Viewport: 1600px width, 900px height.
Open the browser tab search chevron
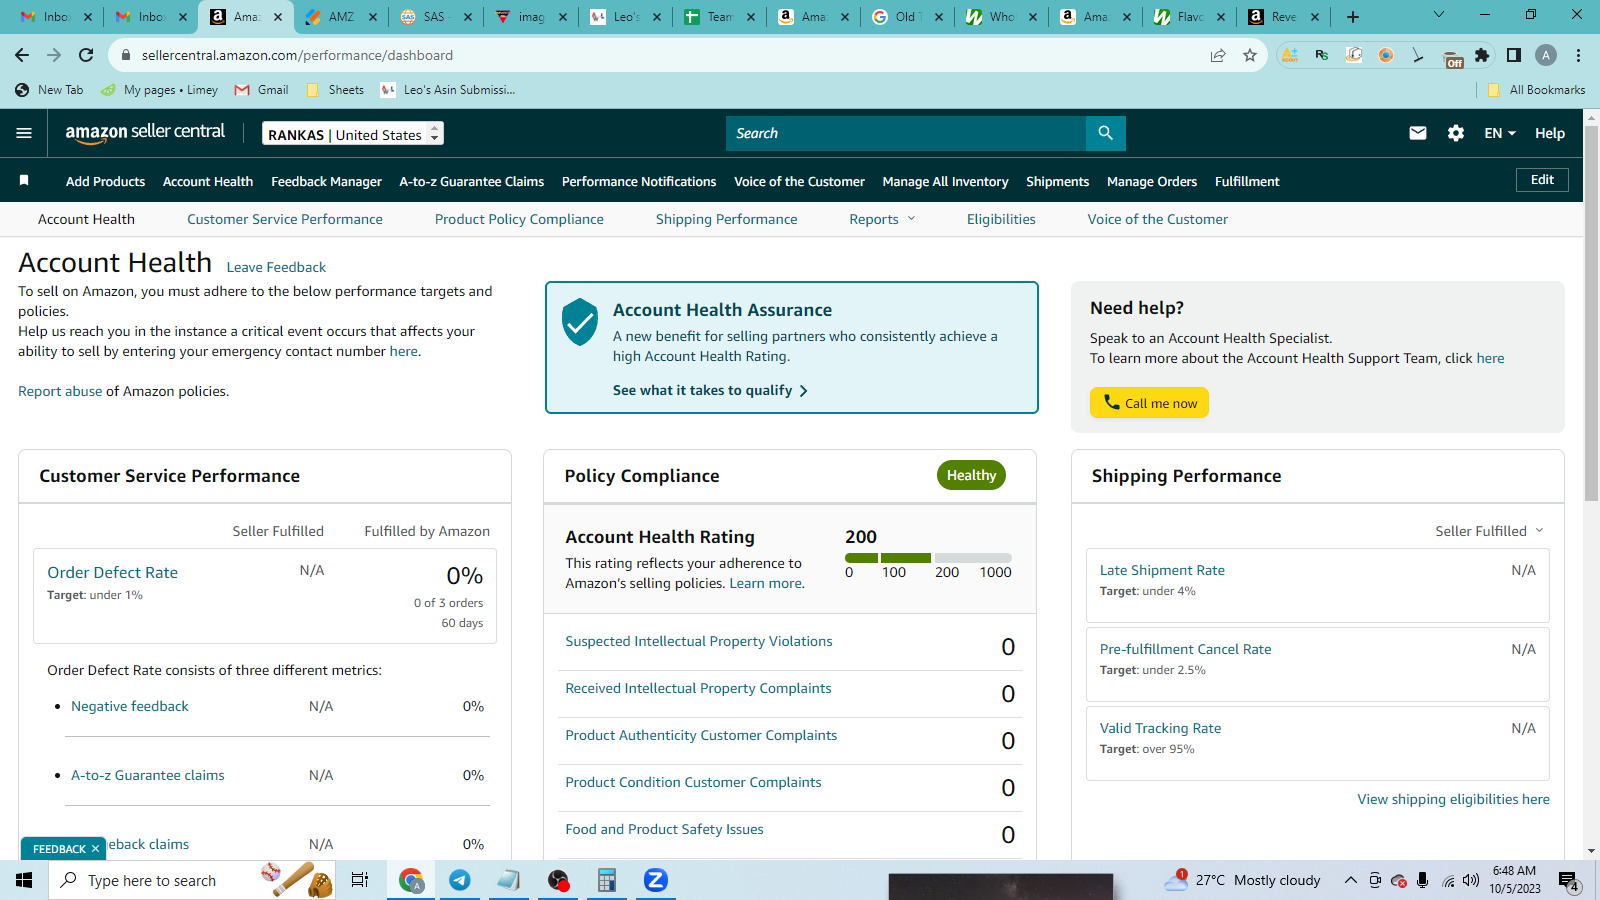(x=1439, y=15)
